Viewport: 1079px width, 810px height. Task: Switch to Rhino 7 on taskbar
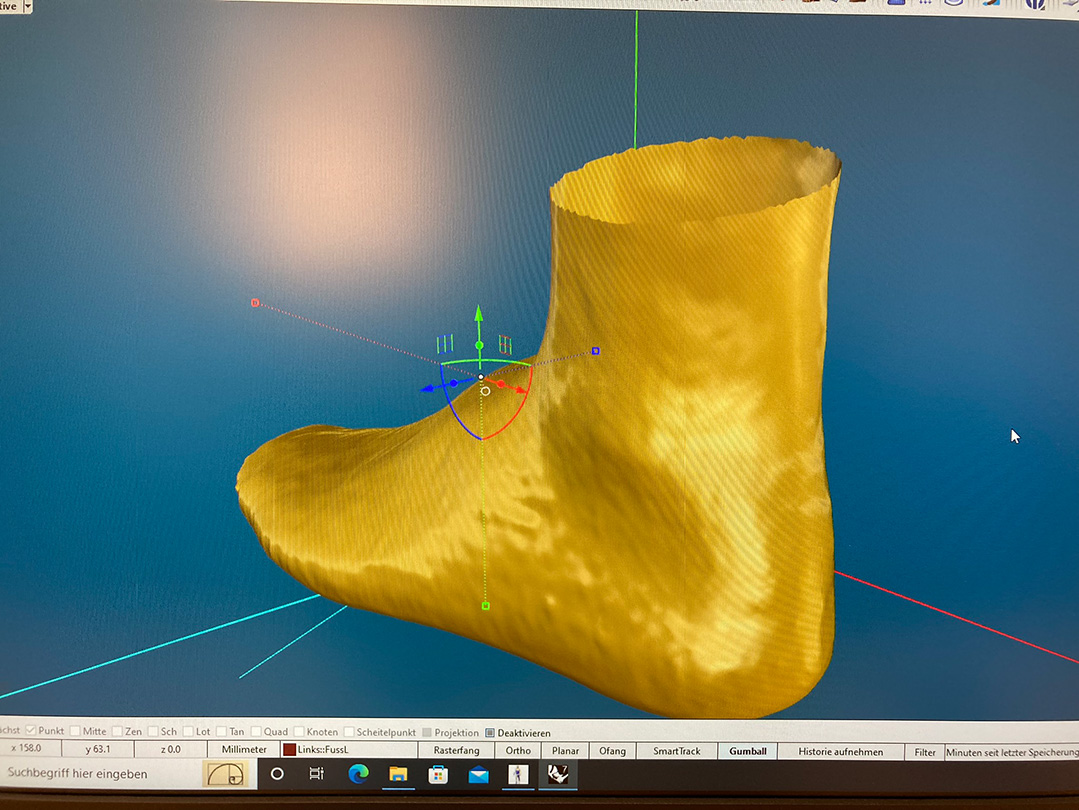557,776
